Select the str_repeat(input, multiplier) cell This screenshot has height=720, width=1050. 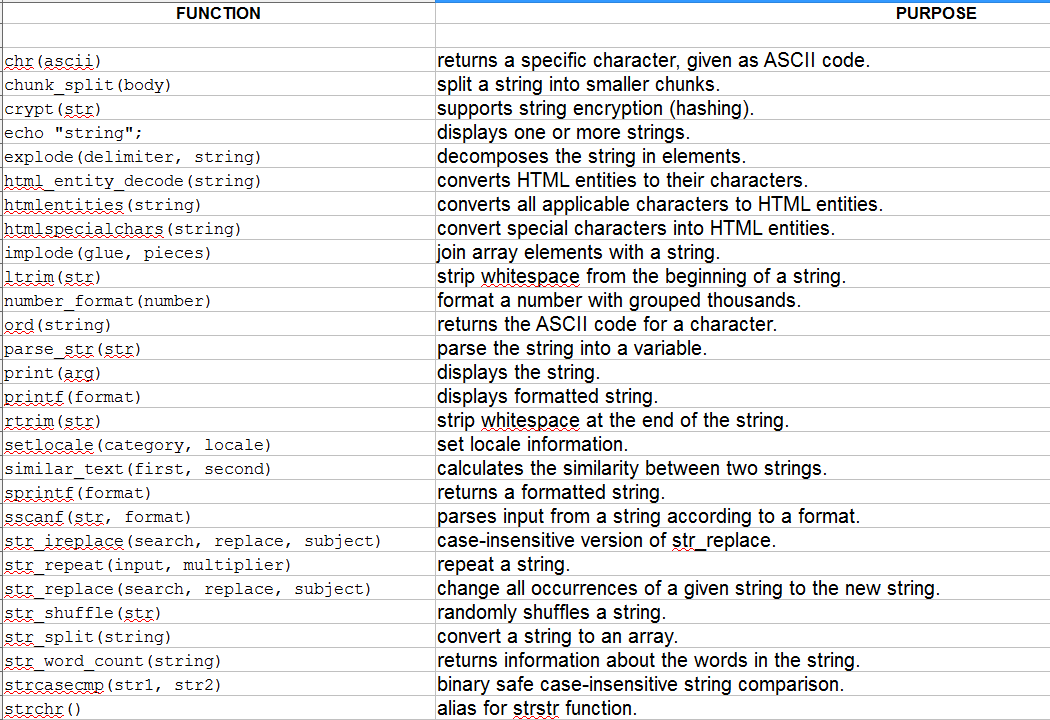click(148, 565)
